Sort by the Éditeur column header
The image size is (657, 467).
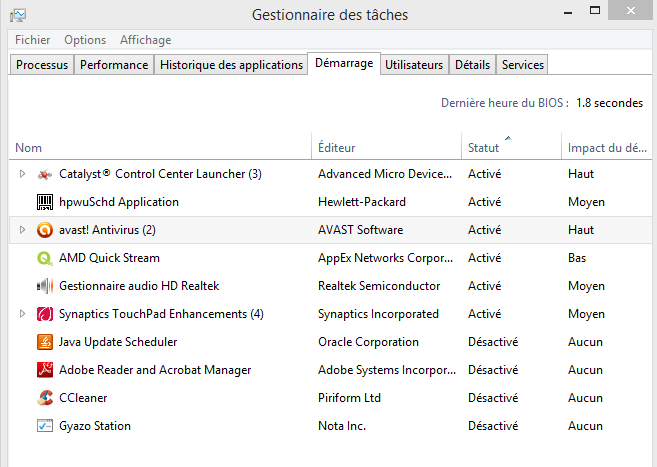[x=337, y=148]
